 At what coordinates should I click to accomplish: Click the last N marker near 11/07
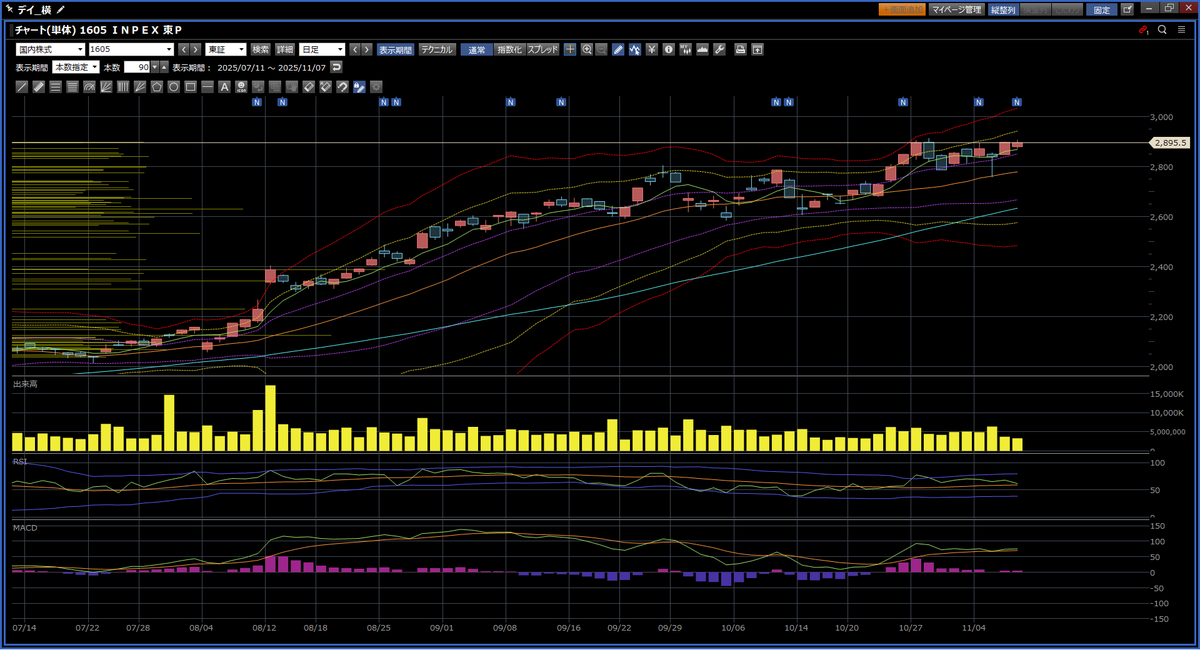click(1017, 102)
